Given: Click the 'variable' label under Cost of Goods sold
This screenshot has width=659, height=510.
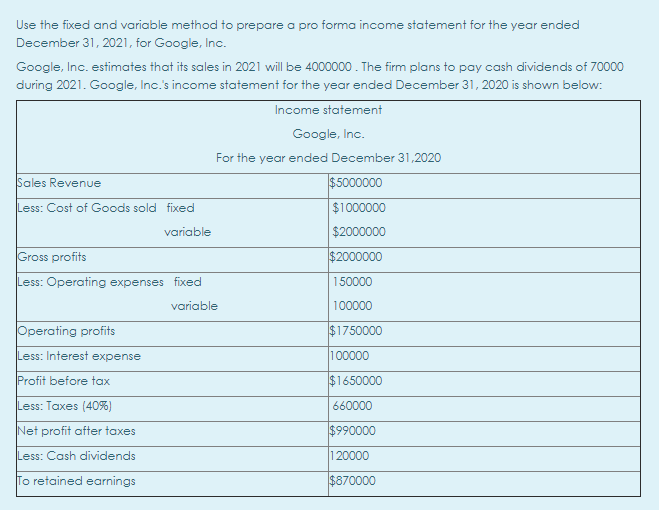Looking at the screenshot, I should click(187, 232).
